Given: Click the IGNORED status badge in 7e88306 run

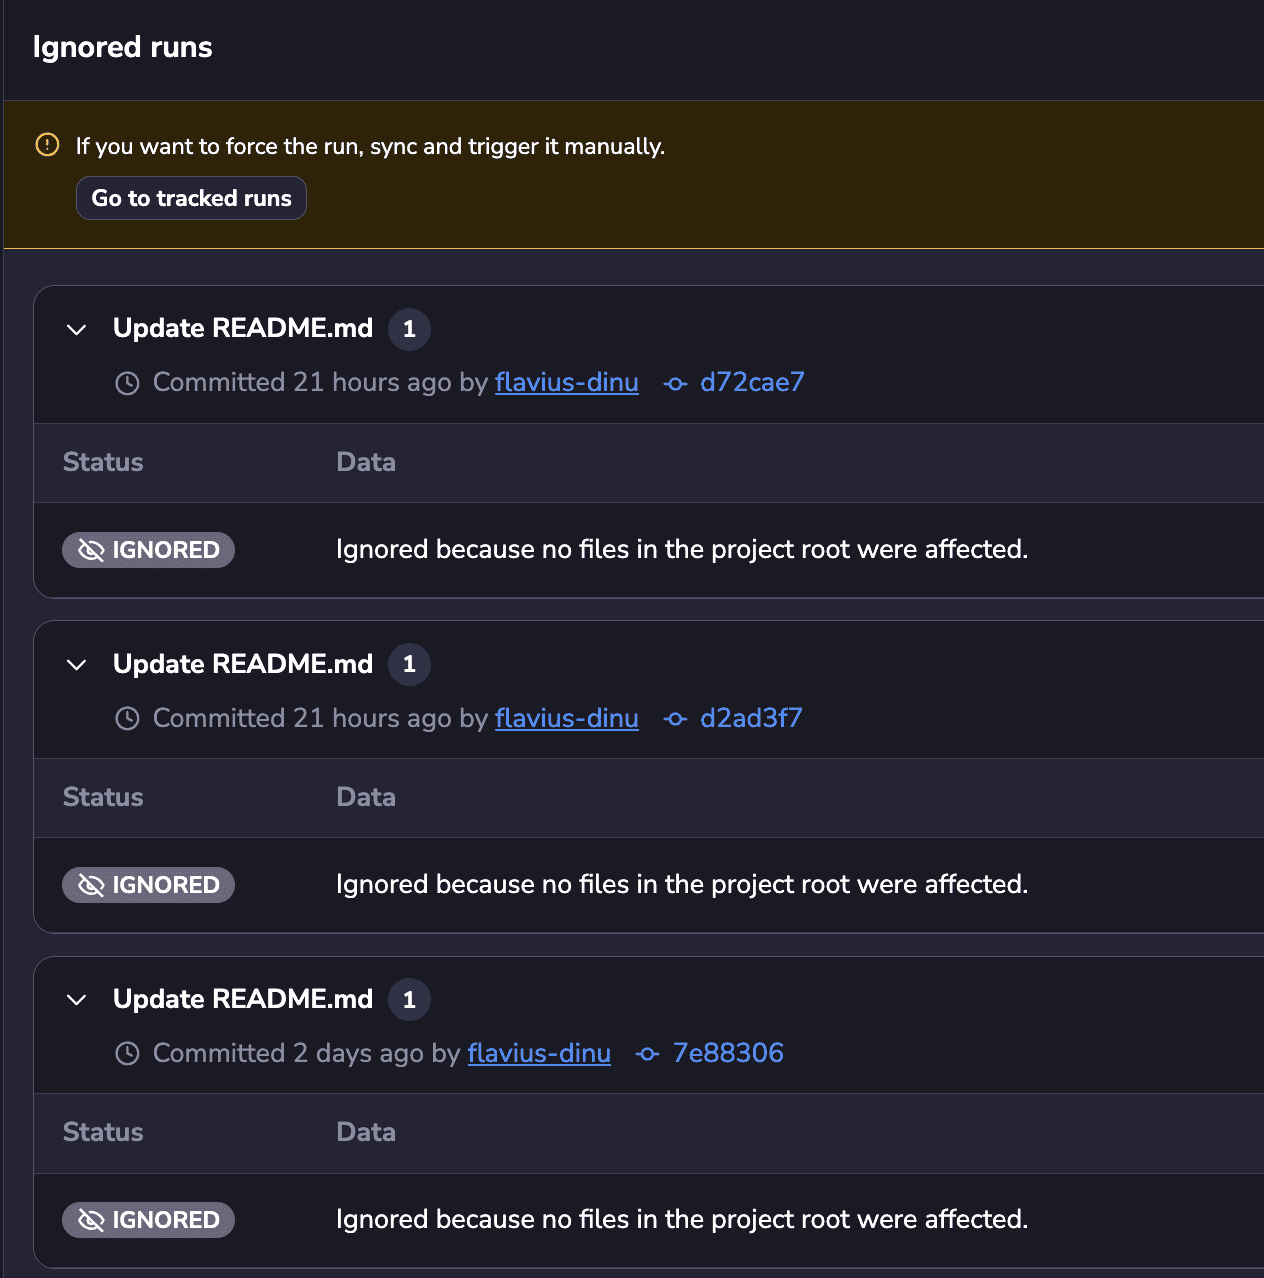Looking at the screenshot, I should pos(148,1220).
